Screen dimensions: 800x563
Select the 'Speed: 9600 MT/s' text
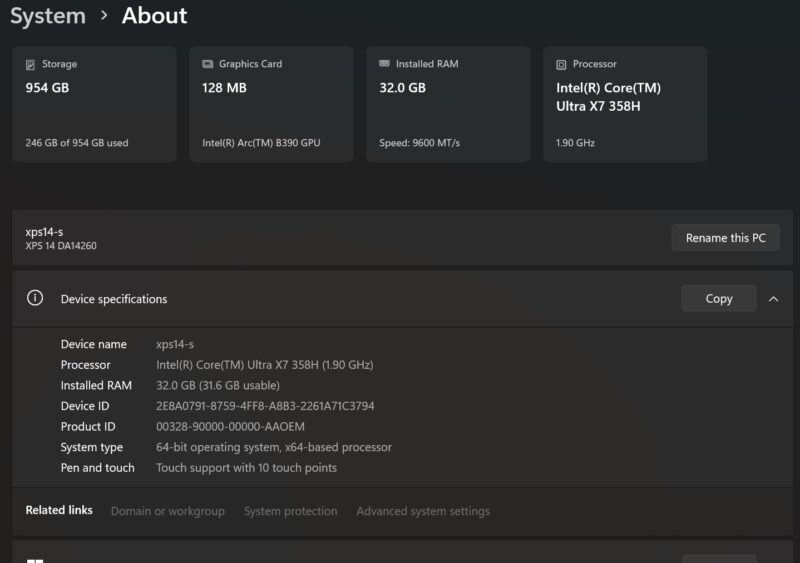coord(419,143)
